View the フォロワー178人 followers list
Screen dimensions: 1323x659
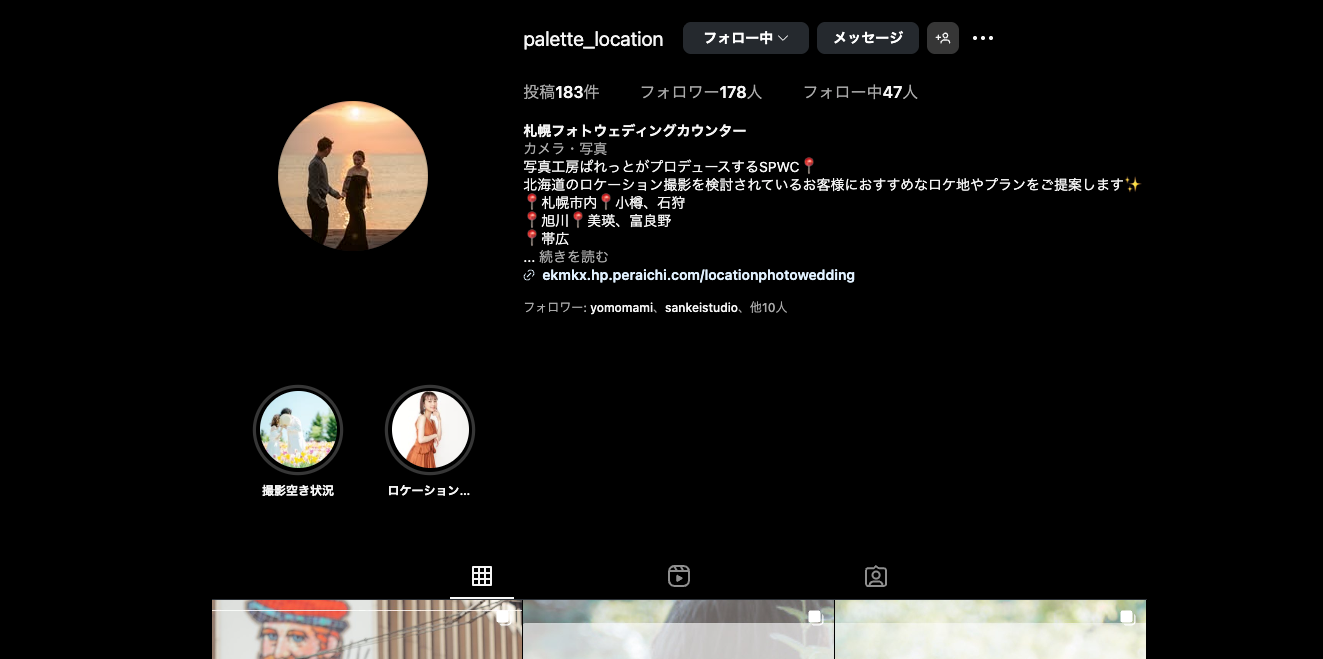point(700,92)
